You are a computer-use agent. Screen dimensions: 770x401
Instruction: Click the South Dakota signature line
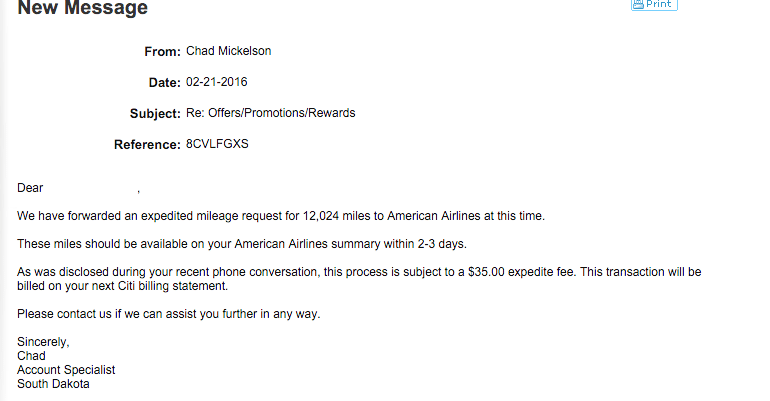click(53, 384)
